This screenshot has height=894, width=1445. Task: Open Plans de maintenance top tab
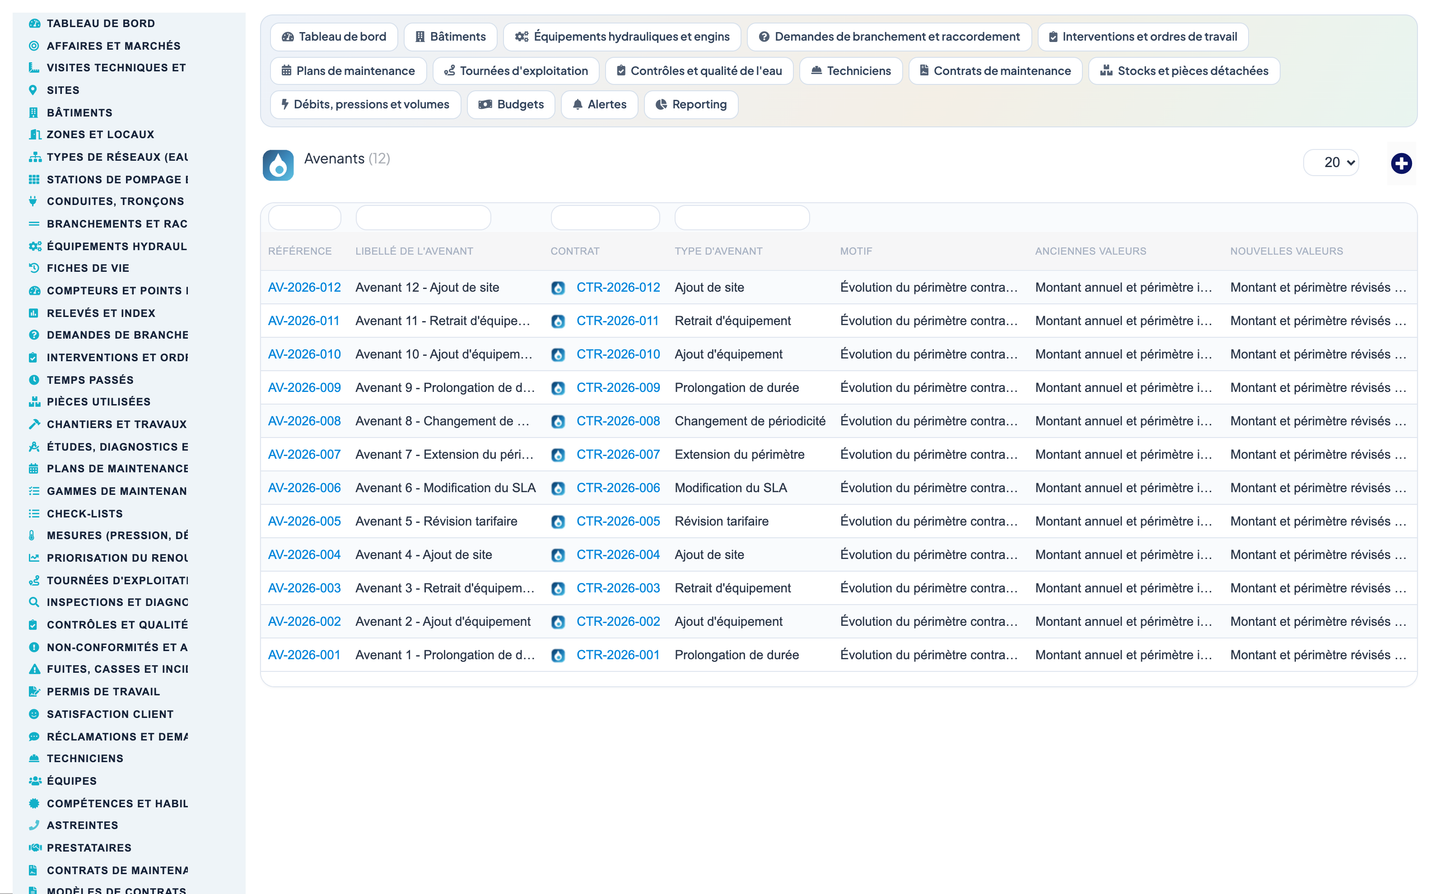click(348, 71)
